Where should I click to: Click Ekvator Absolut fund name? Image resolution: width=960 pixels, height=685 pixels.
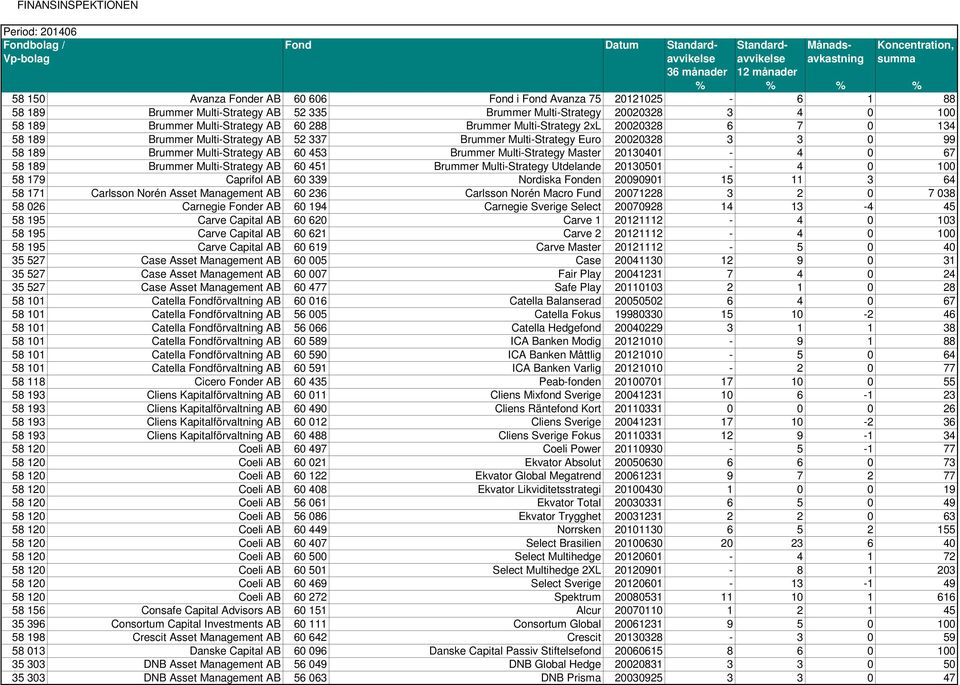coord(563,463)
